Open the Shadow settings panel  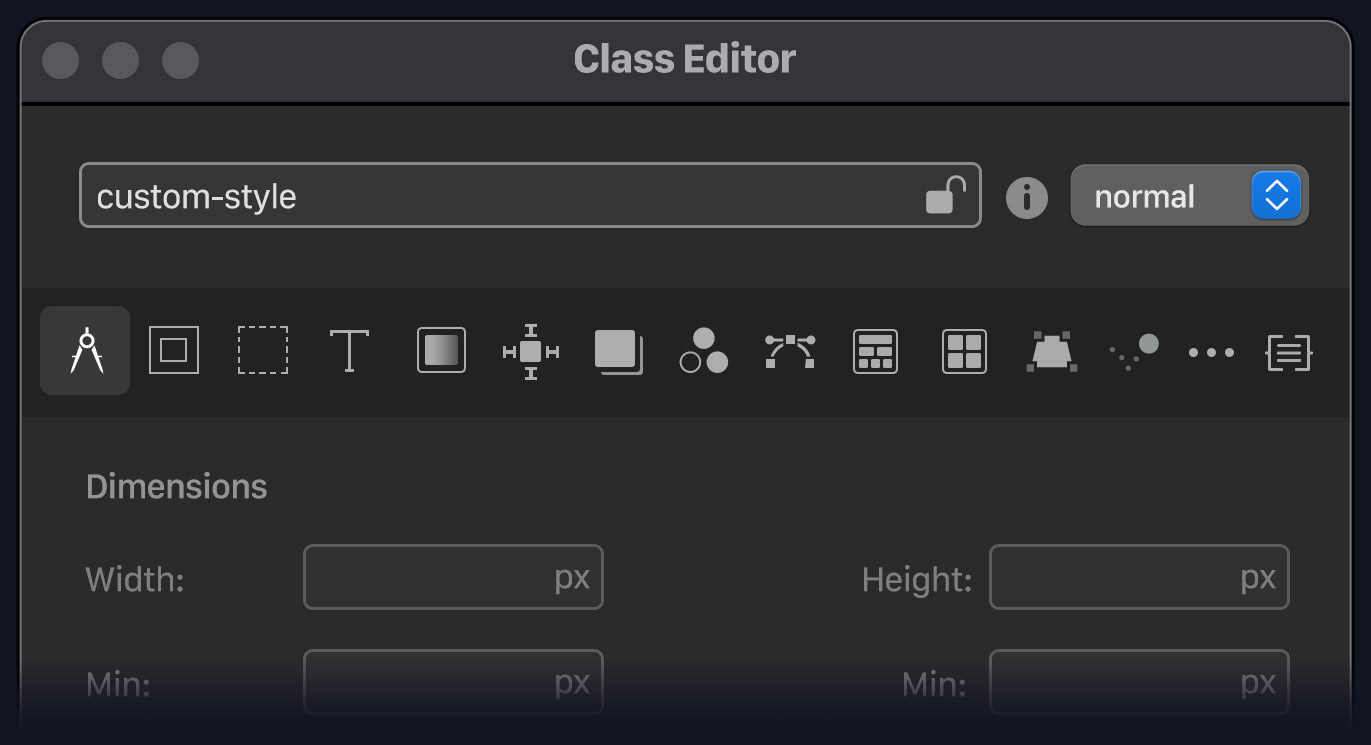point(617,351)
